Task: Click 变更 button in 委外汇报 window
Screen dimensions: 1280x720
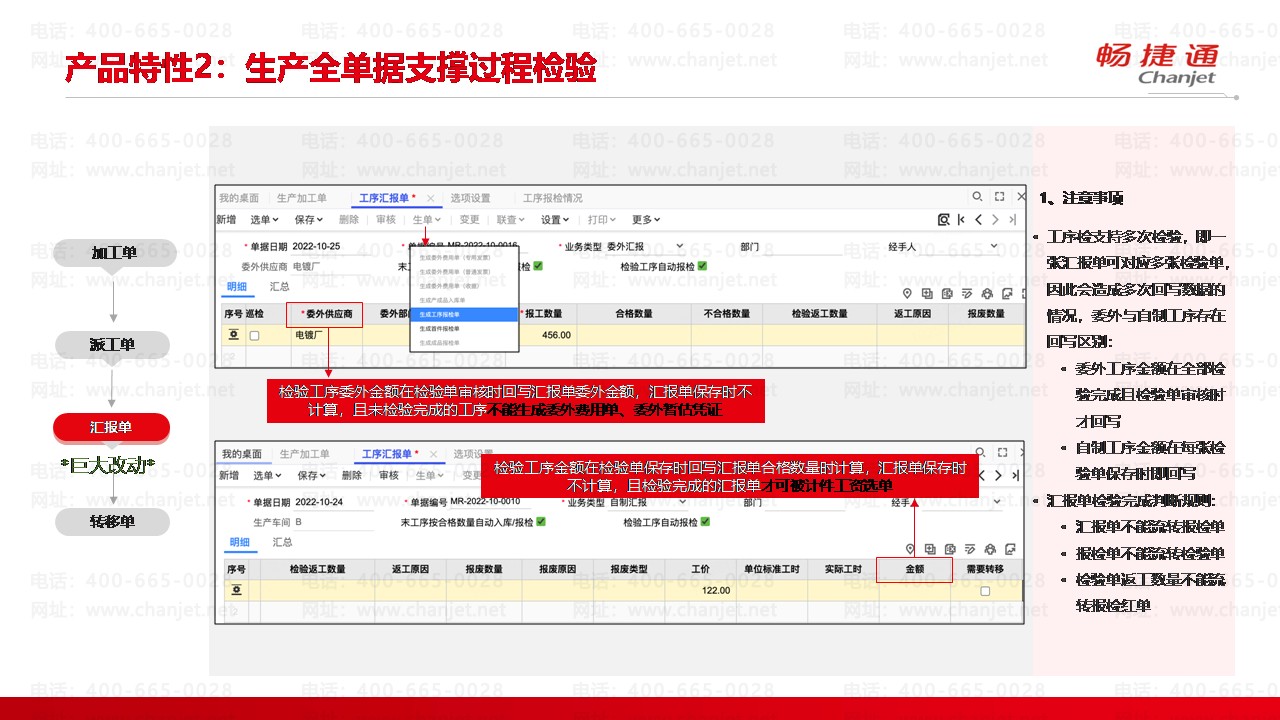Action: pyautogui.click(x=469, y=220)
